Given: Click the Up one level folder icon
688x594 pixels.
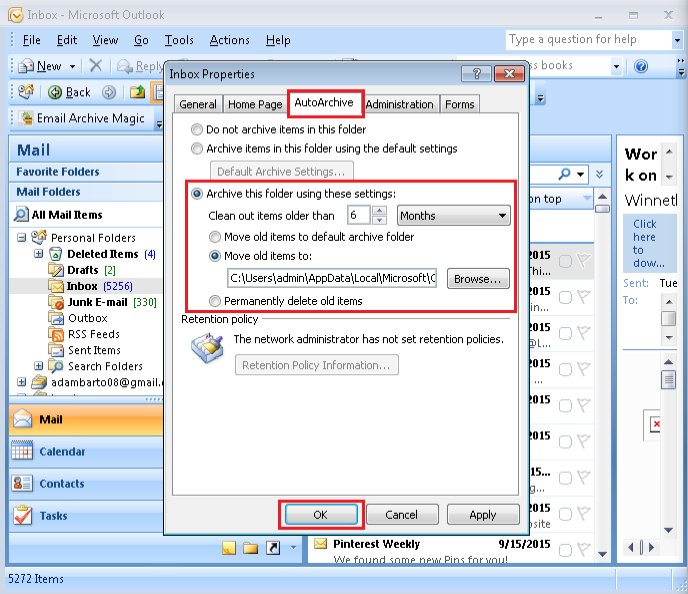Looking at the screenshot, I should click(137, 92).
